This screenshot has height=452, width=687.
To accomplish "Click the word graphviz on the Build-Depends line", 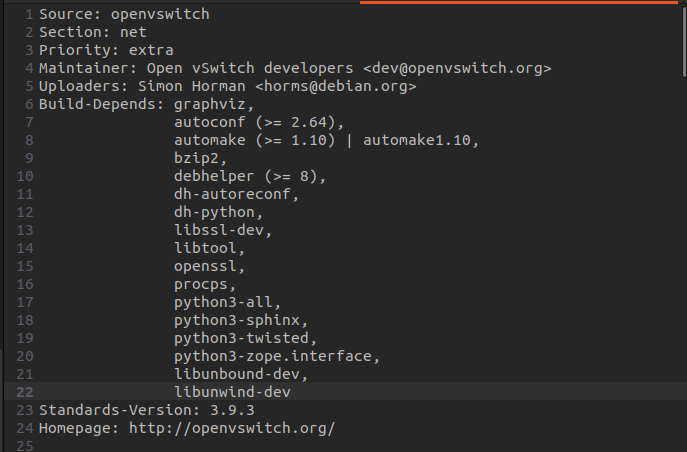I will (x=210, y=104).
